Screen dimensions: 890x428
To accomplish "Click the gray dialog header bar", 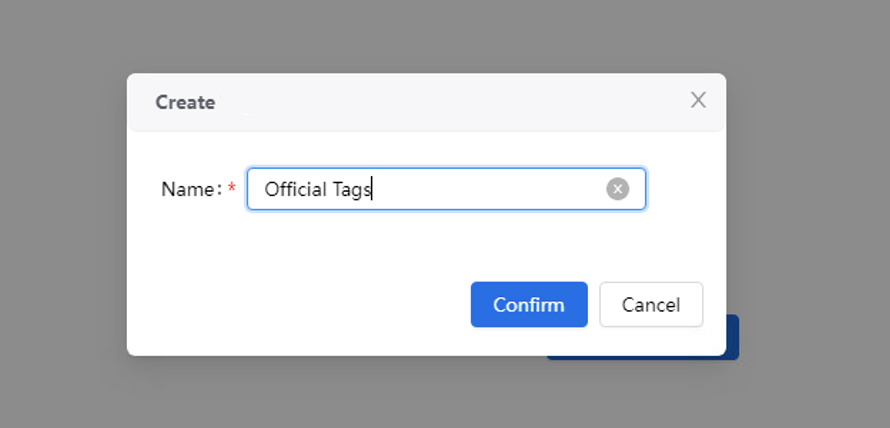I will tap(426, 102).
